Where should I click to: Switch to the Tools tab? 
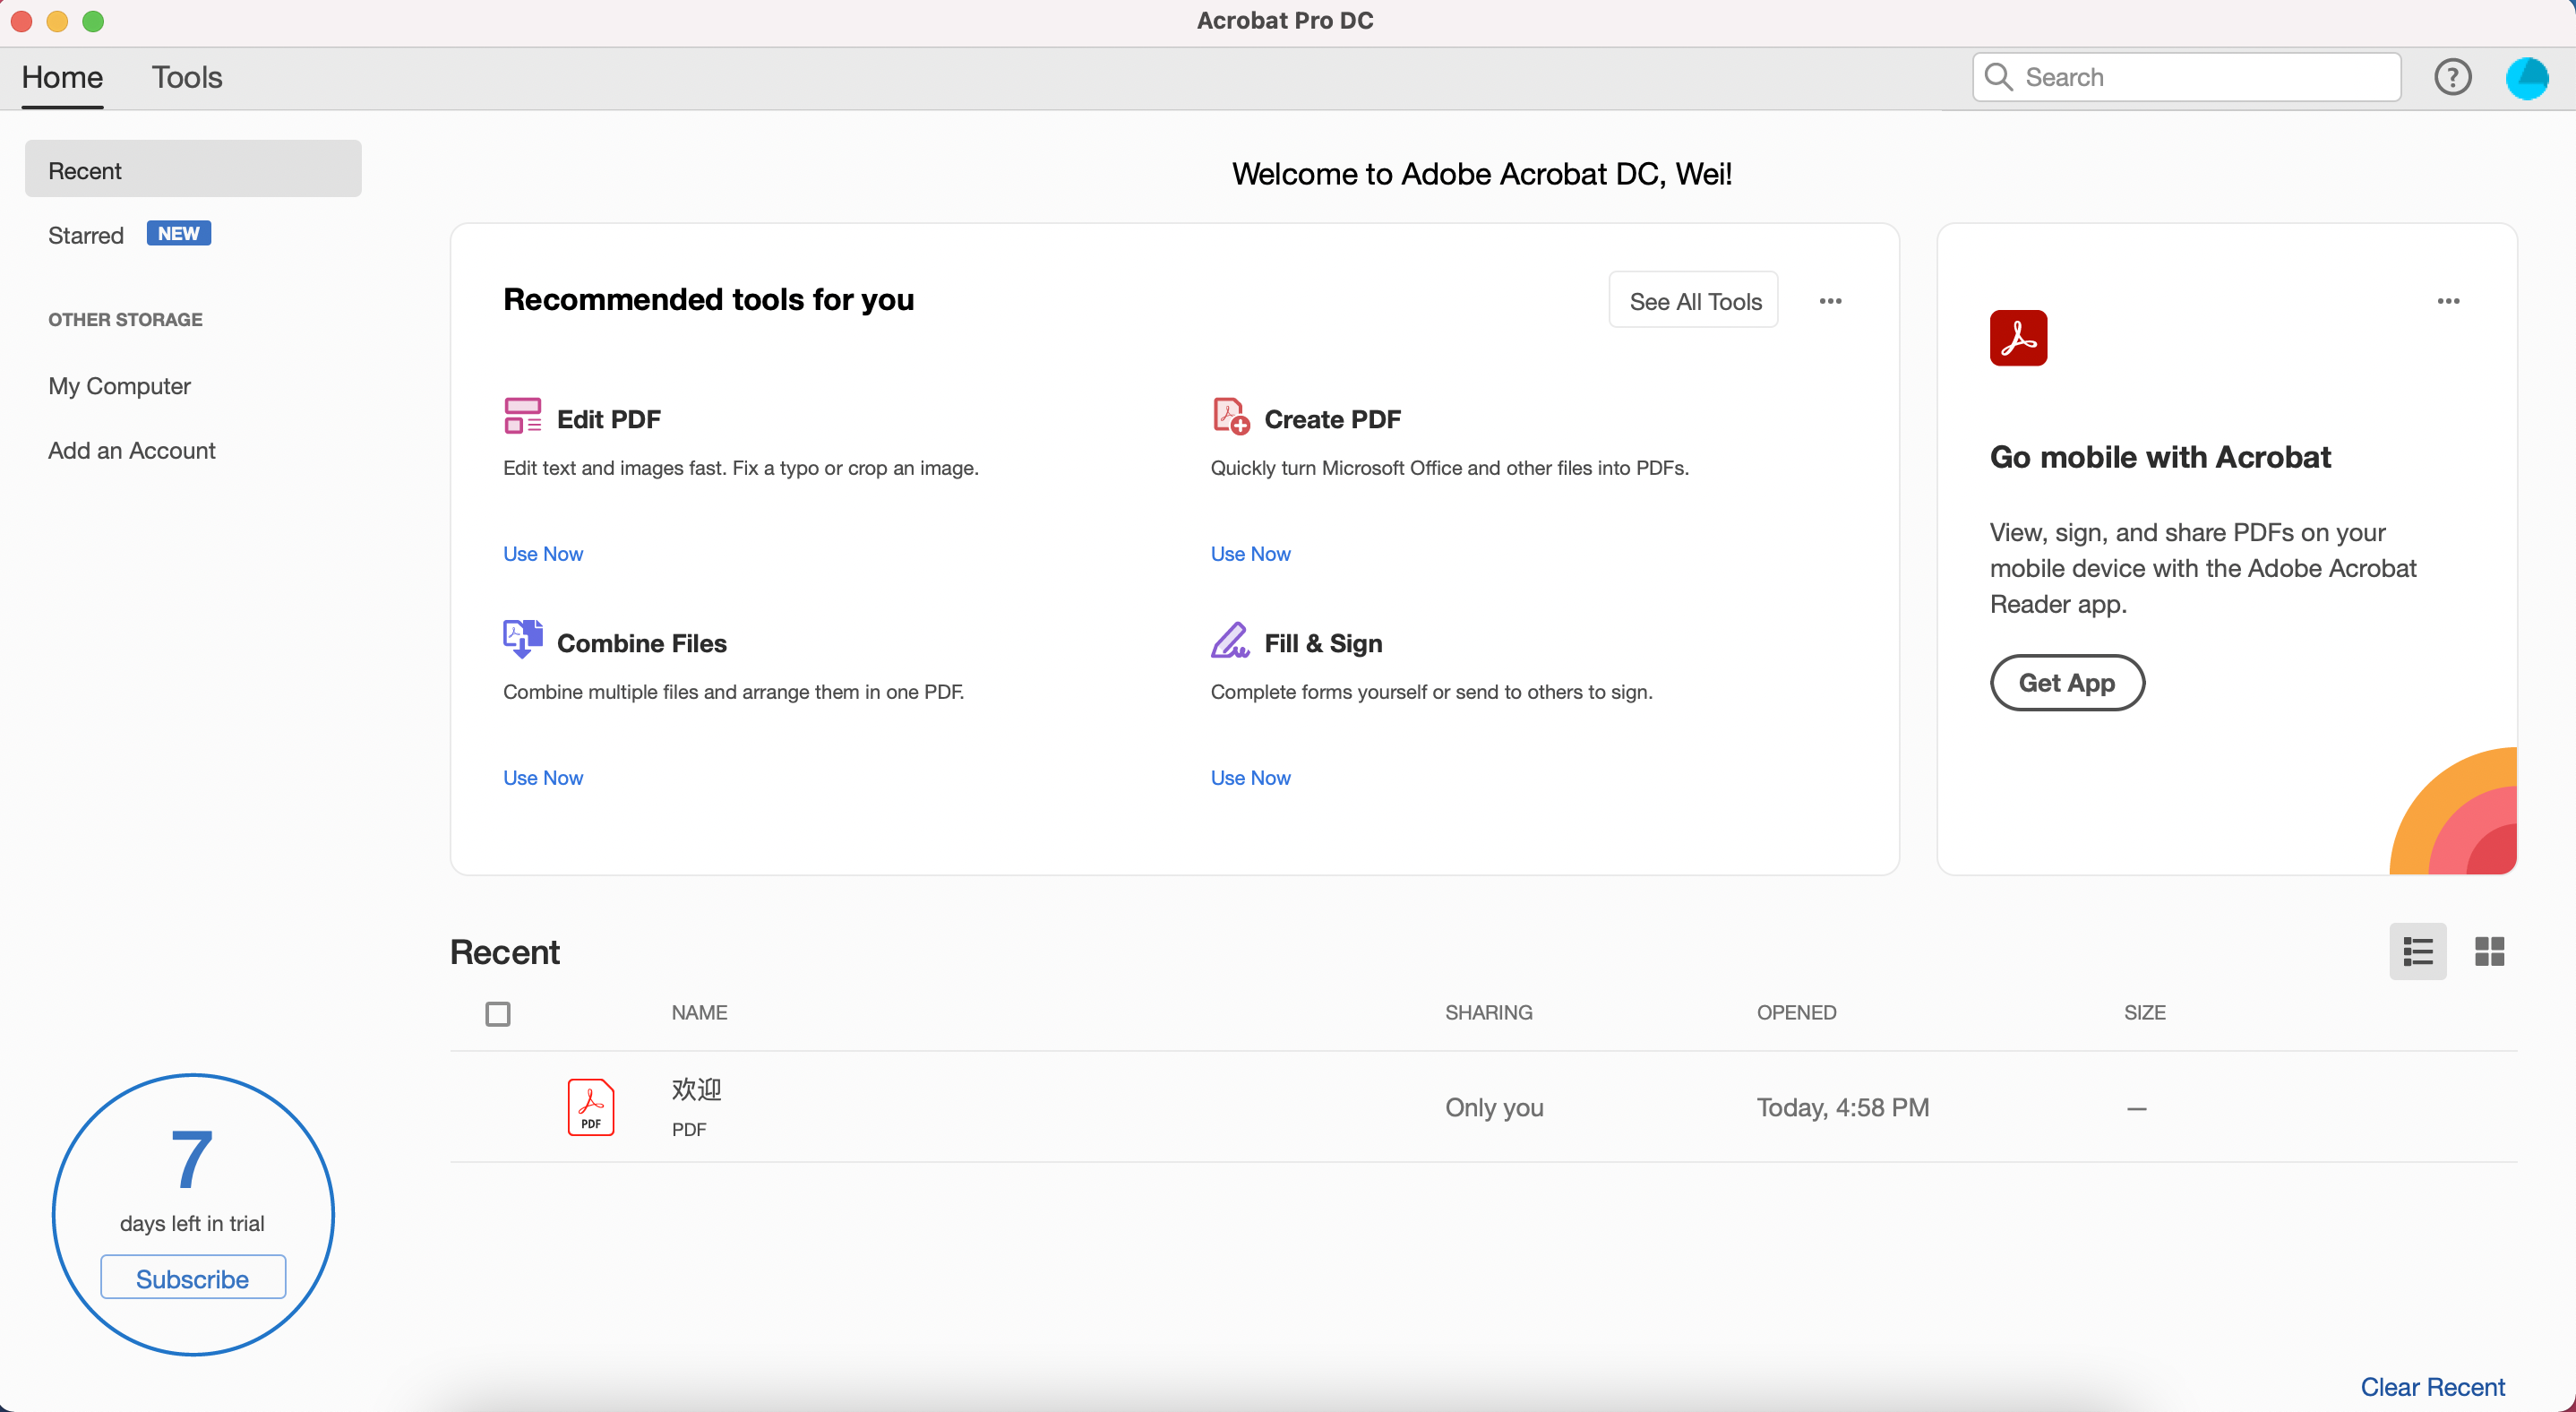click(187, 76)
